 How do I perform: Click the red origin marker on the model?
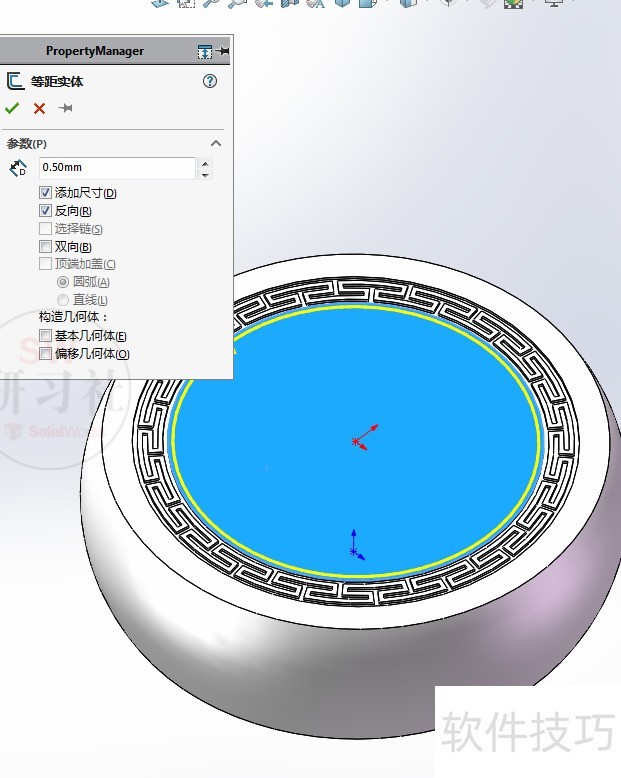(x=357, y=441)
